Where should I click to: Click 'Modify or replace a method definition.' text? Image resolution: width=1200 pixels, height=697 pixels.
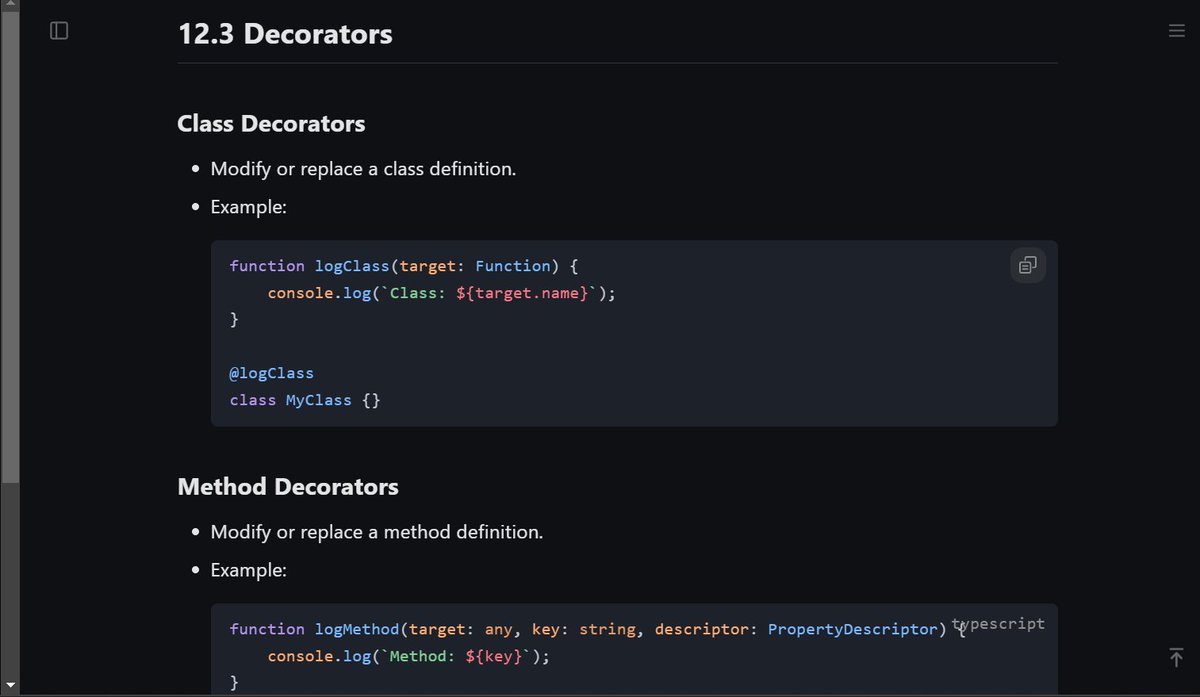(377, 532)
